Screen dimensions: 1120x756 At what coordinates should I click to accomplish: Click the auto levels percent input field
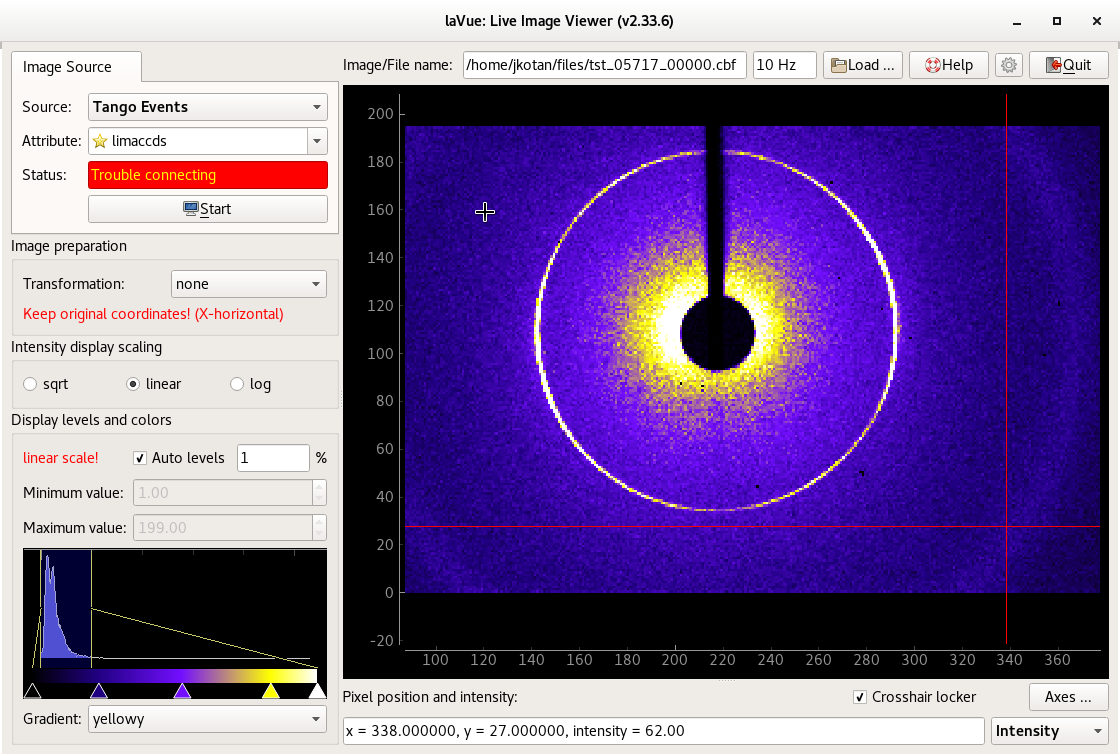point(272,458)
